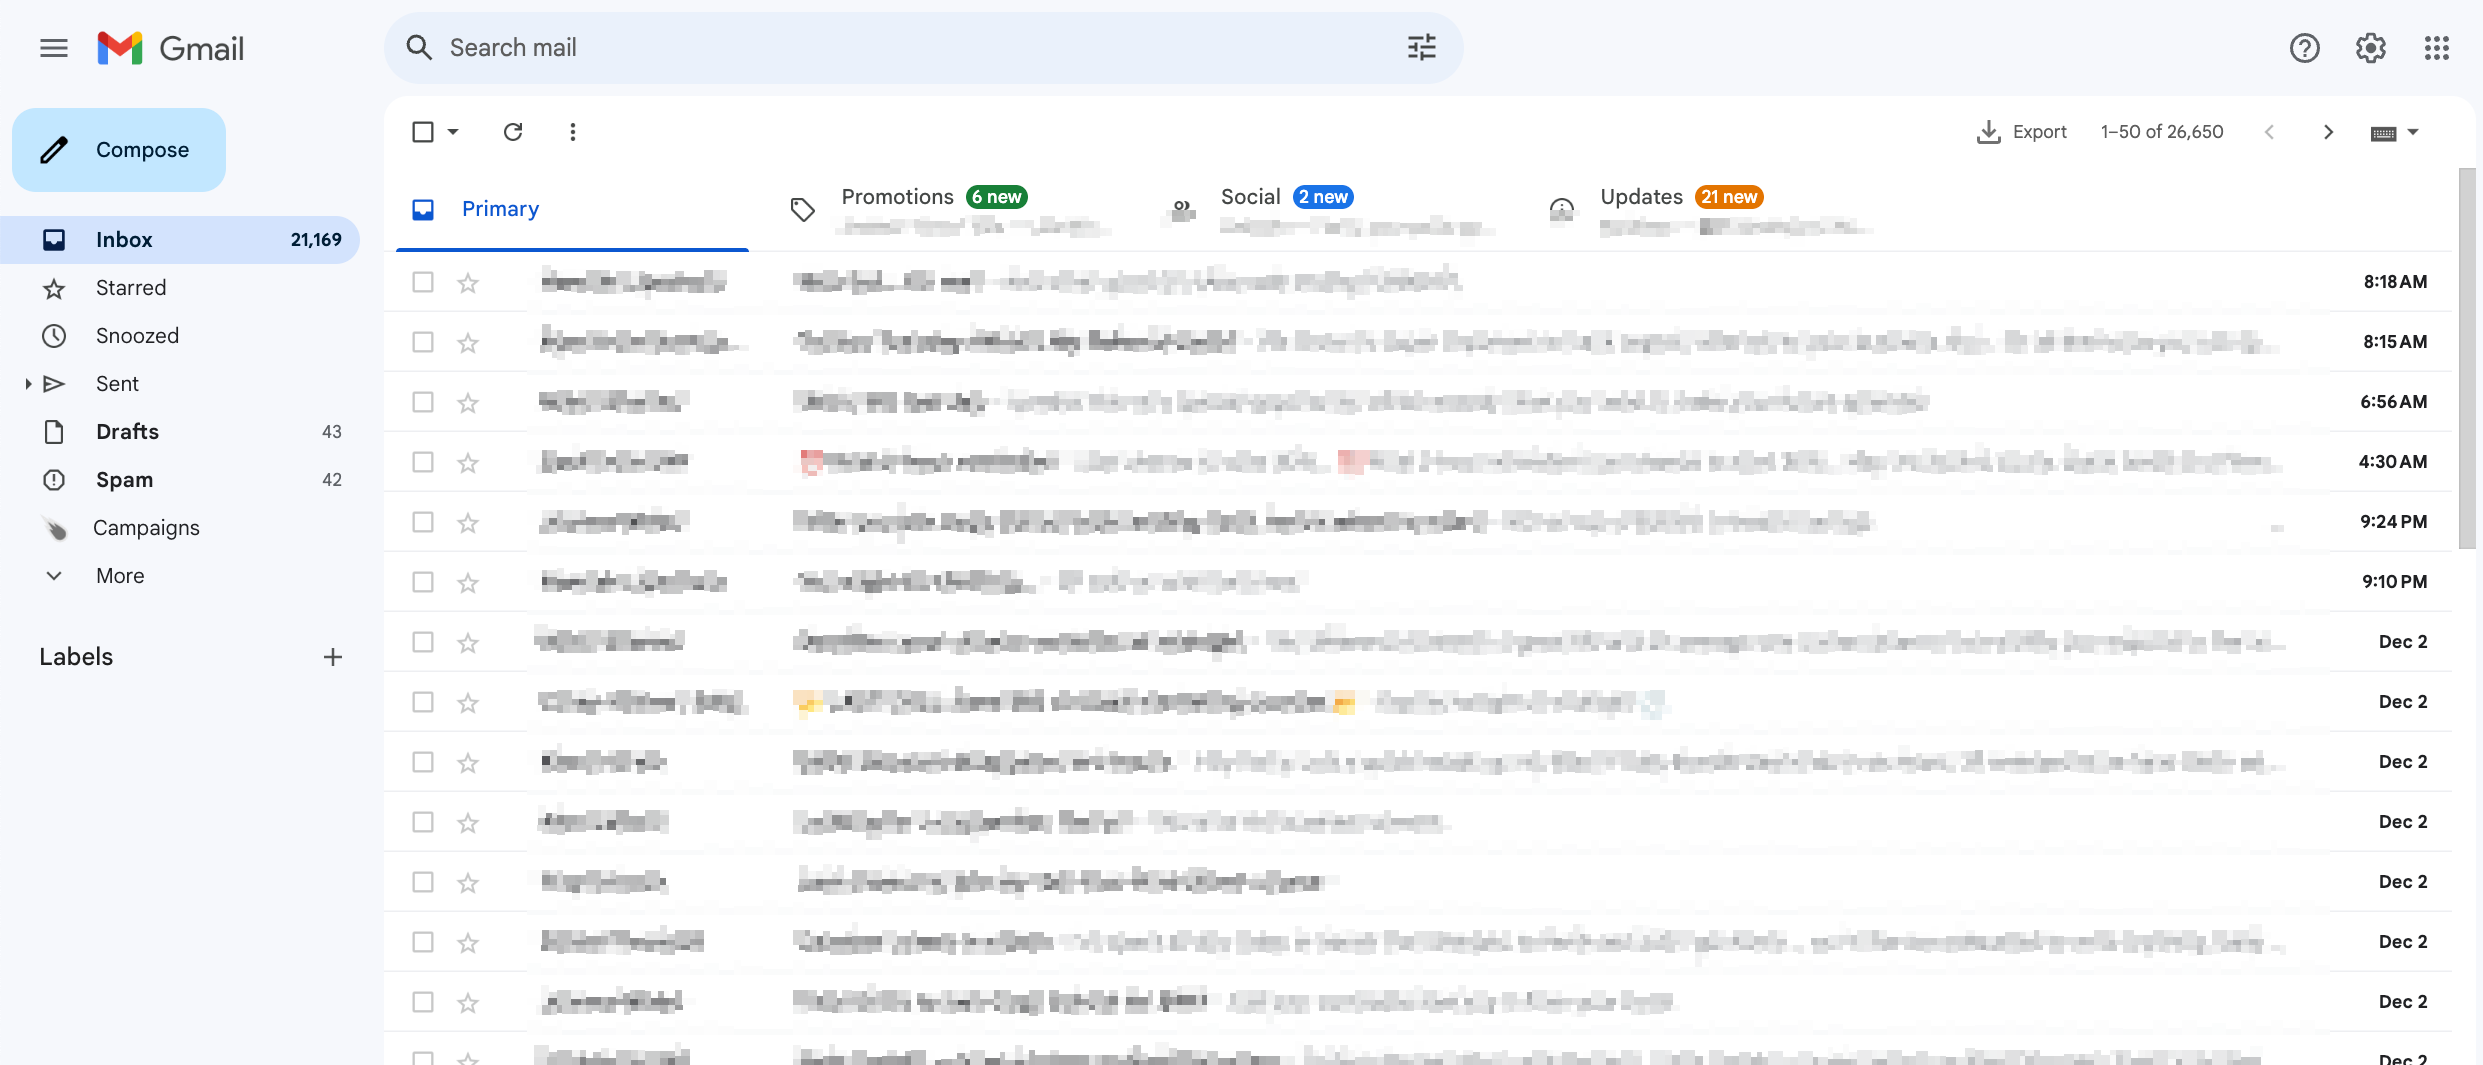Open the select dropdown arrow
This screenshot has width=2483, height=1065.
[x=452, y=131]
